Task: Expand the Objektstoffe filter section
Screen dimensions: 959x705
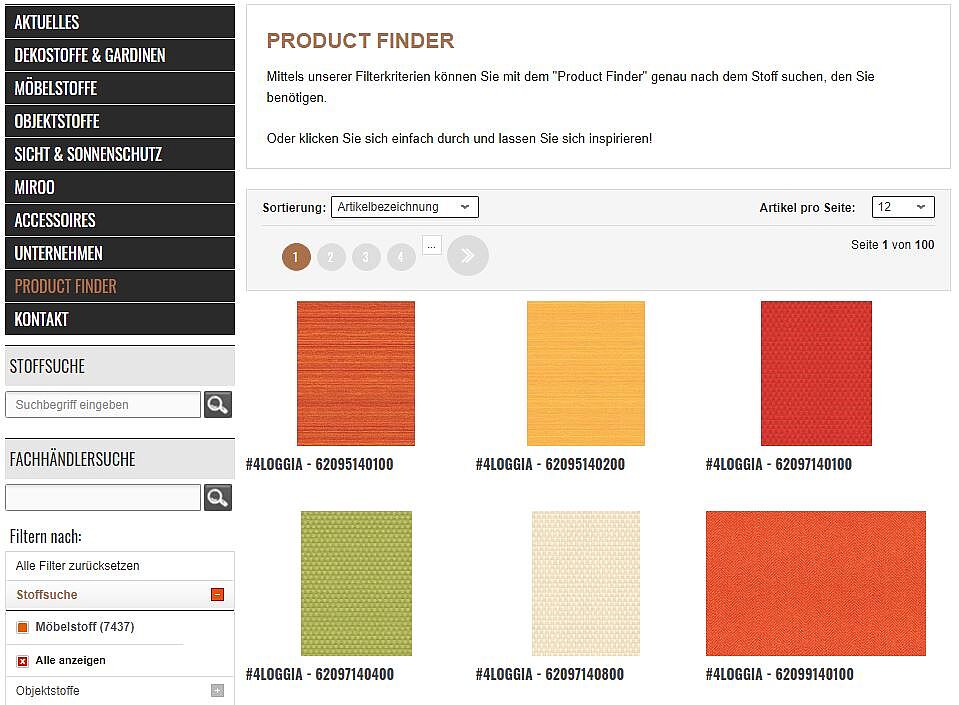Action: click(217, 691)
